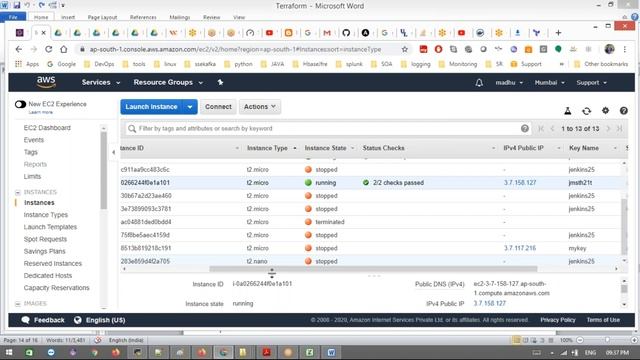Click the Chrome profile avatar
The width and height of the screenshot is (640, 360).
click(609, 49)
